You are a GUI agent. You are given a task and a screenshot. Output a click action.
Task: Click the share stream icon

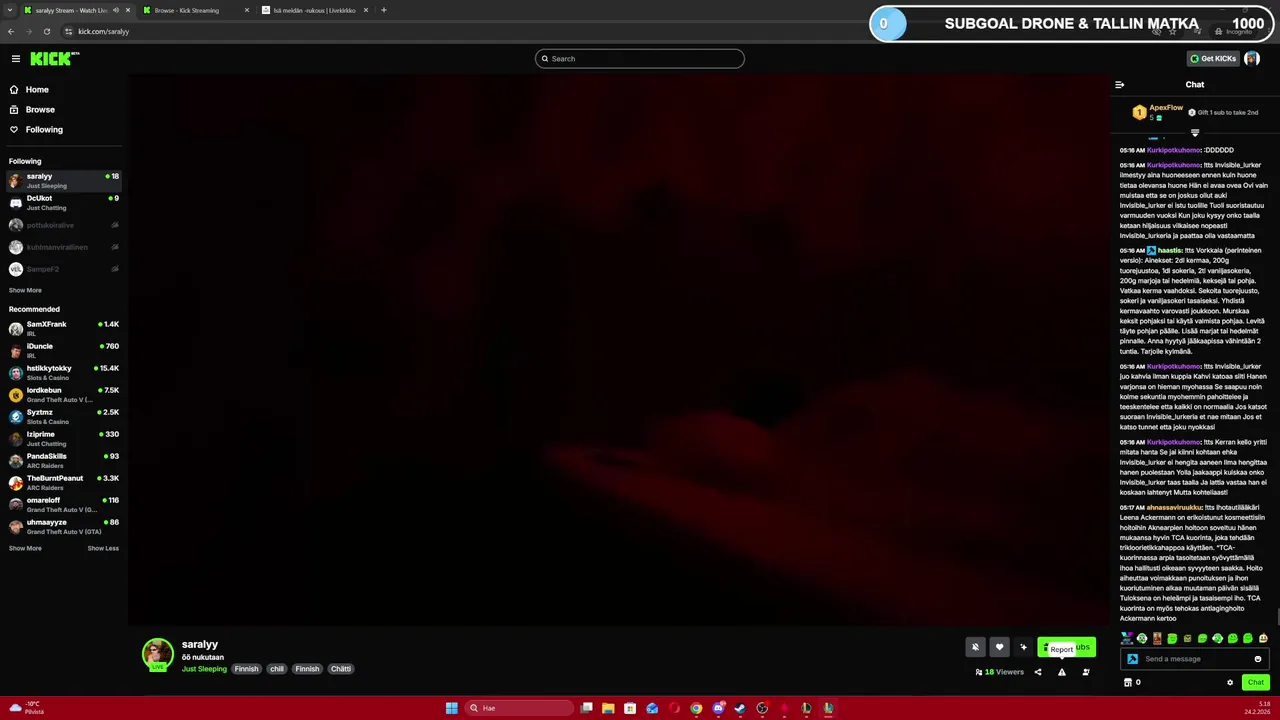[x=1038, y=672]
